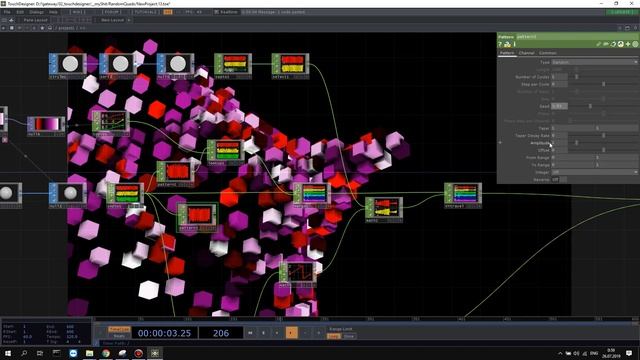
Task: Open the Python help icon in parameter panel
Action: 507,44
